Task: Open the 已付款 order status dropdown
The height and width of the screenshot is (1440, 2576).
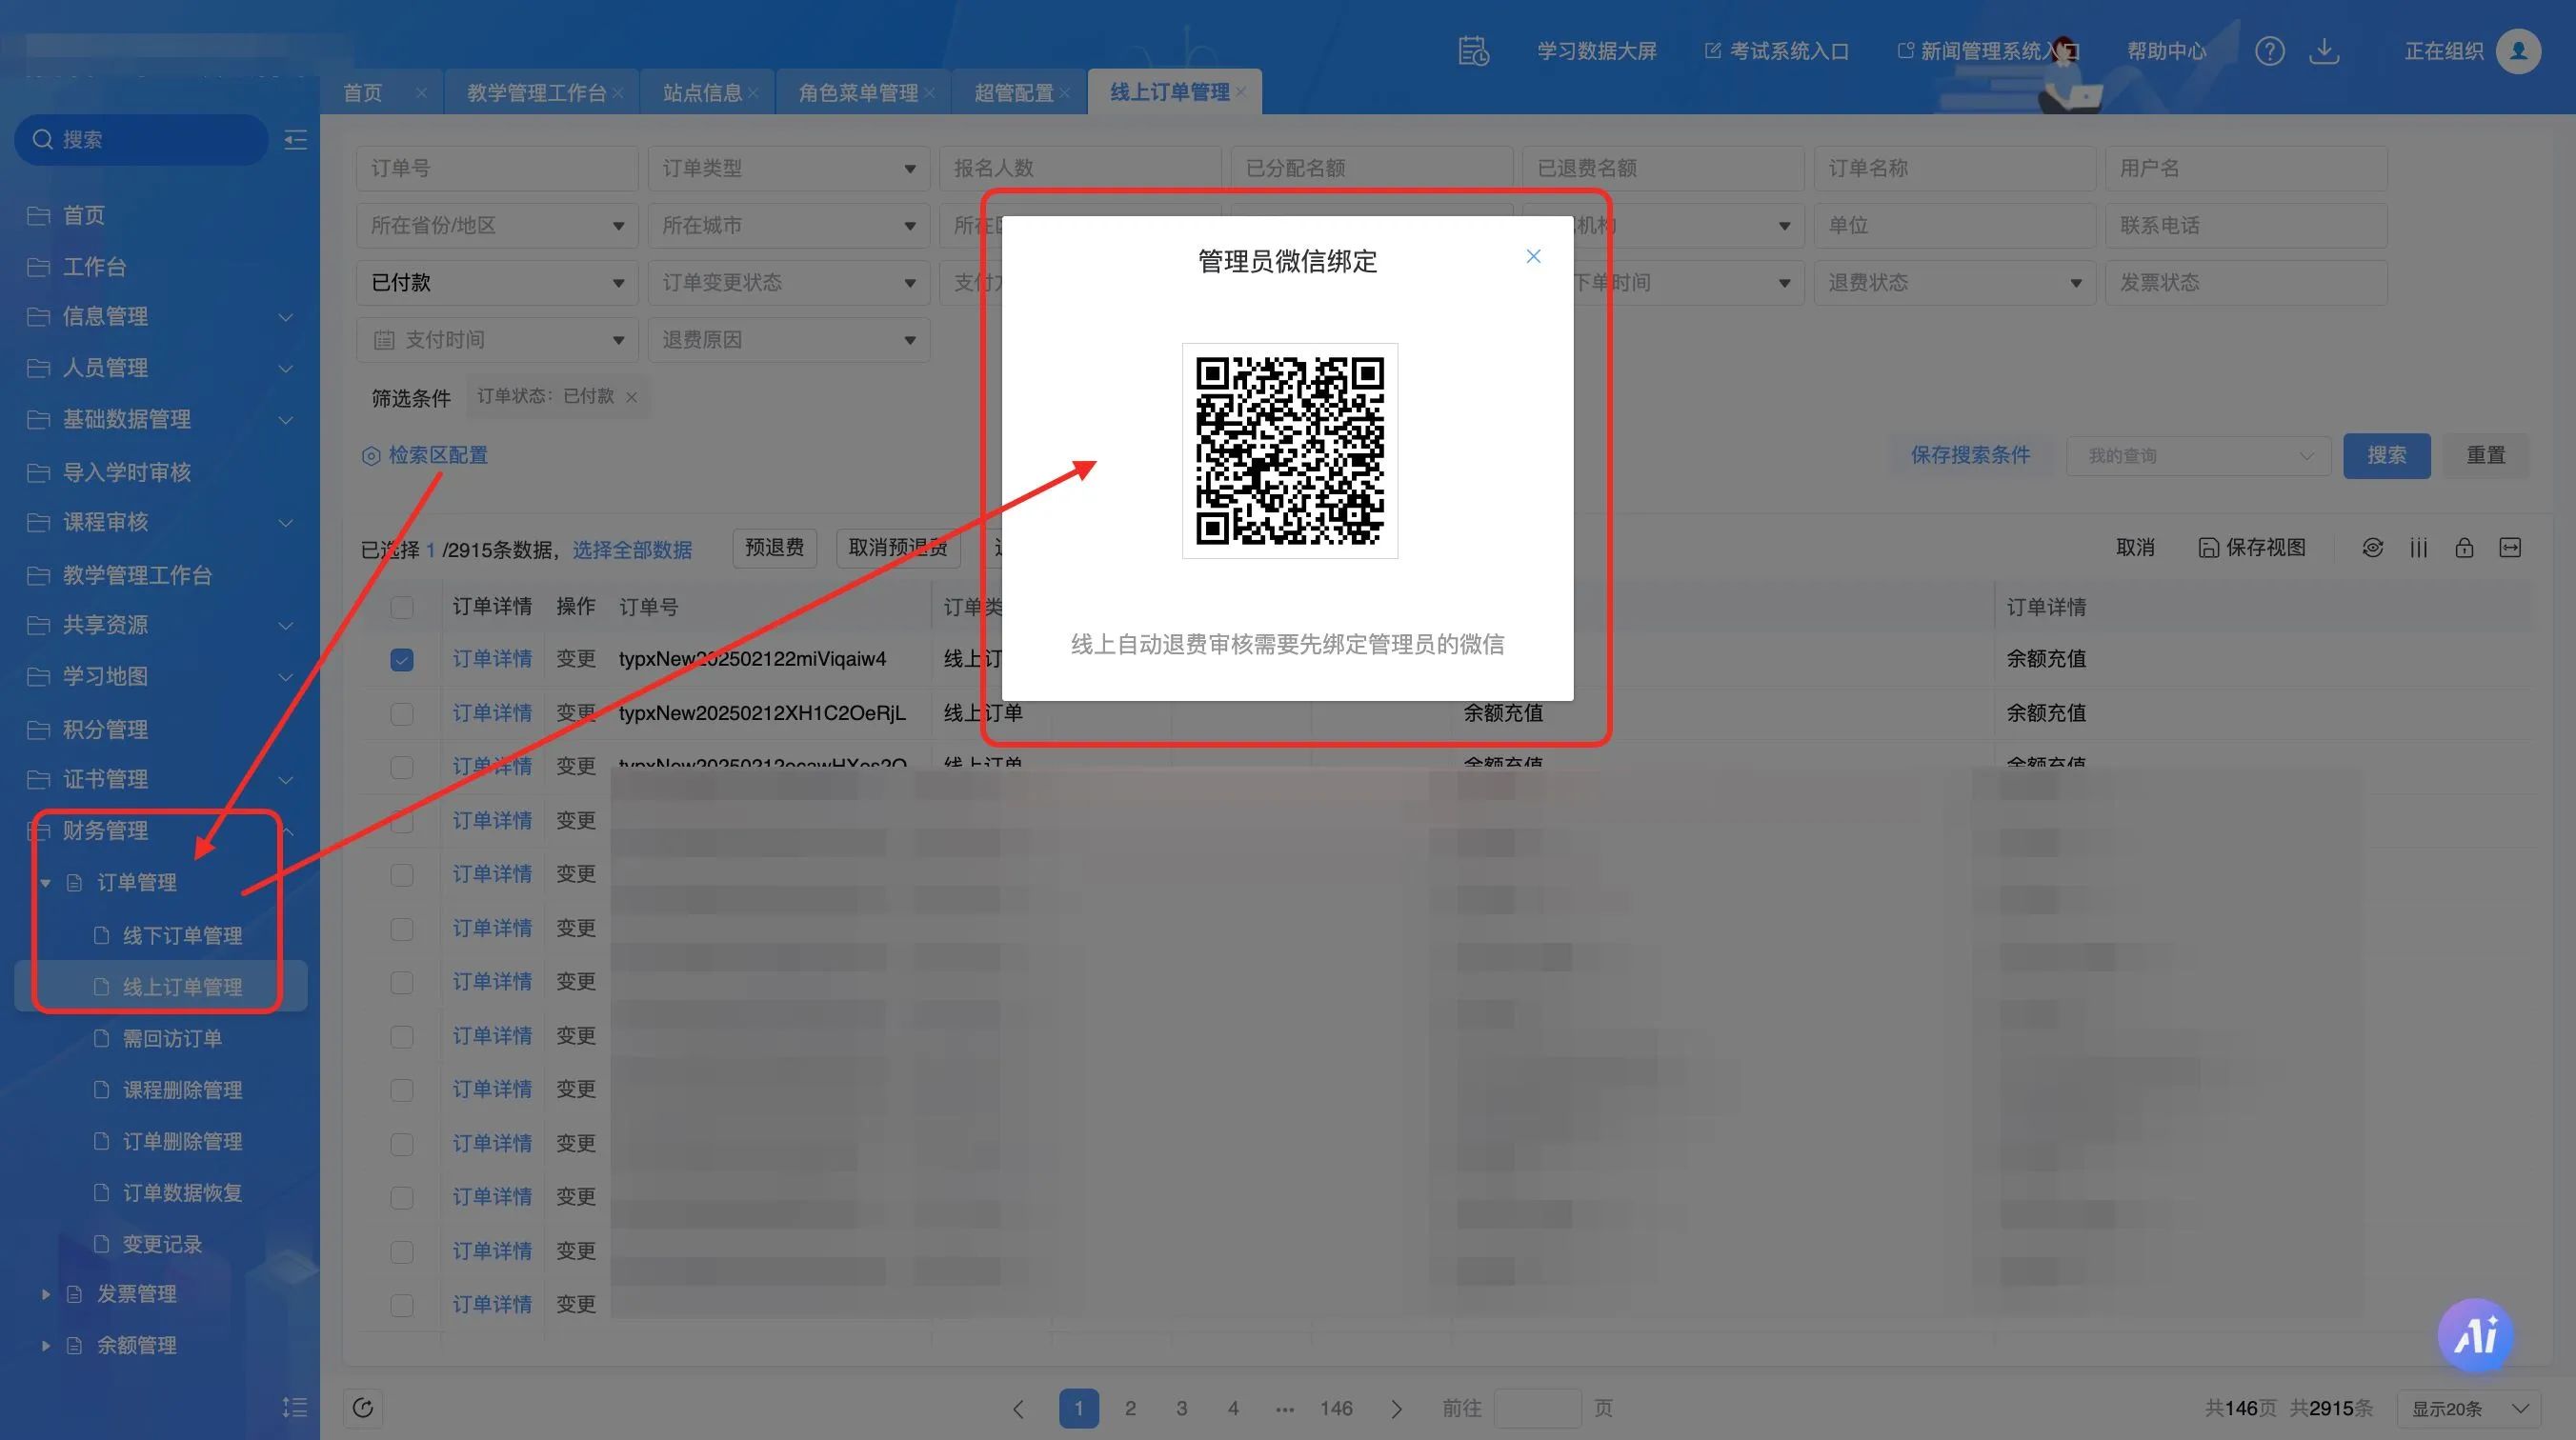Action: click(x=497, y=283)
